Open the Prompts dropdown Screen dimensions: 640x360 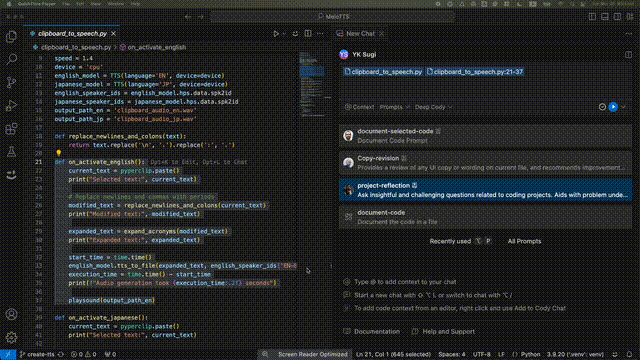394,107
